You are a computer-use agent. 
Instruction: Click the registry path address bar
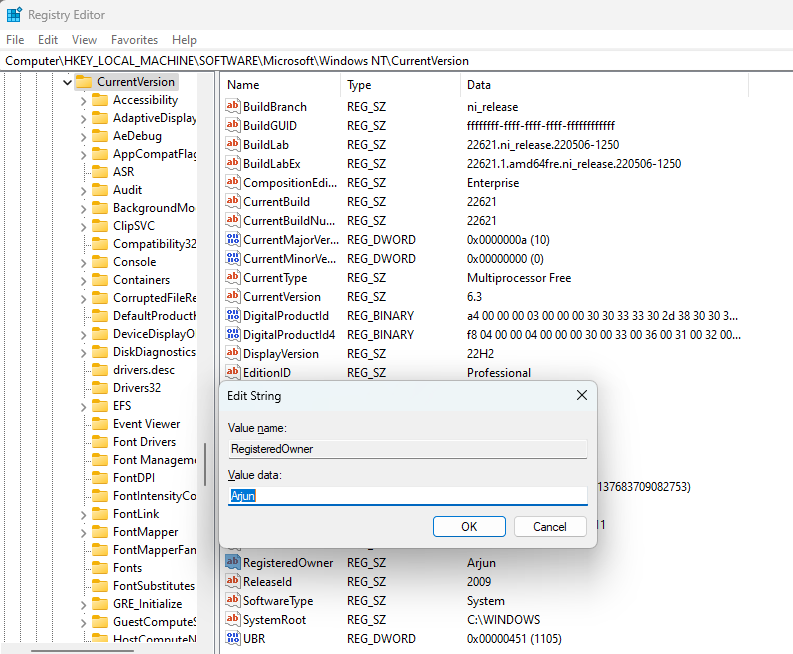pyautogui.click(x=396, y=61)
